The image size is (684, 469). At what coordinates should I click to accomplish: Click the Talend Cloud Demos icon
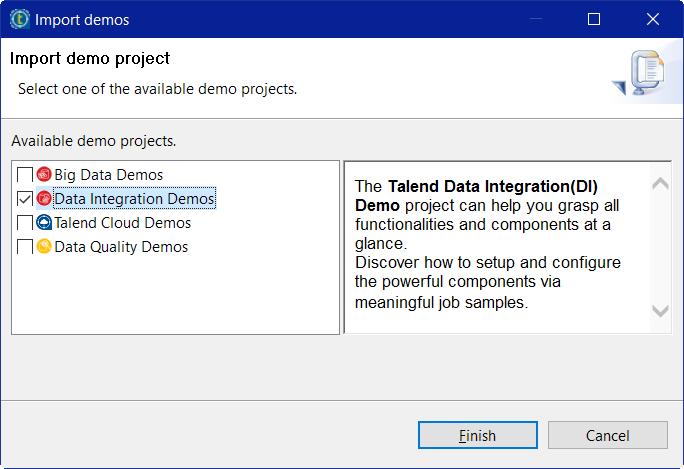pyautogui.click(x=43, y=223)
